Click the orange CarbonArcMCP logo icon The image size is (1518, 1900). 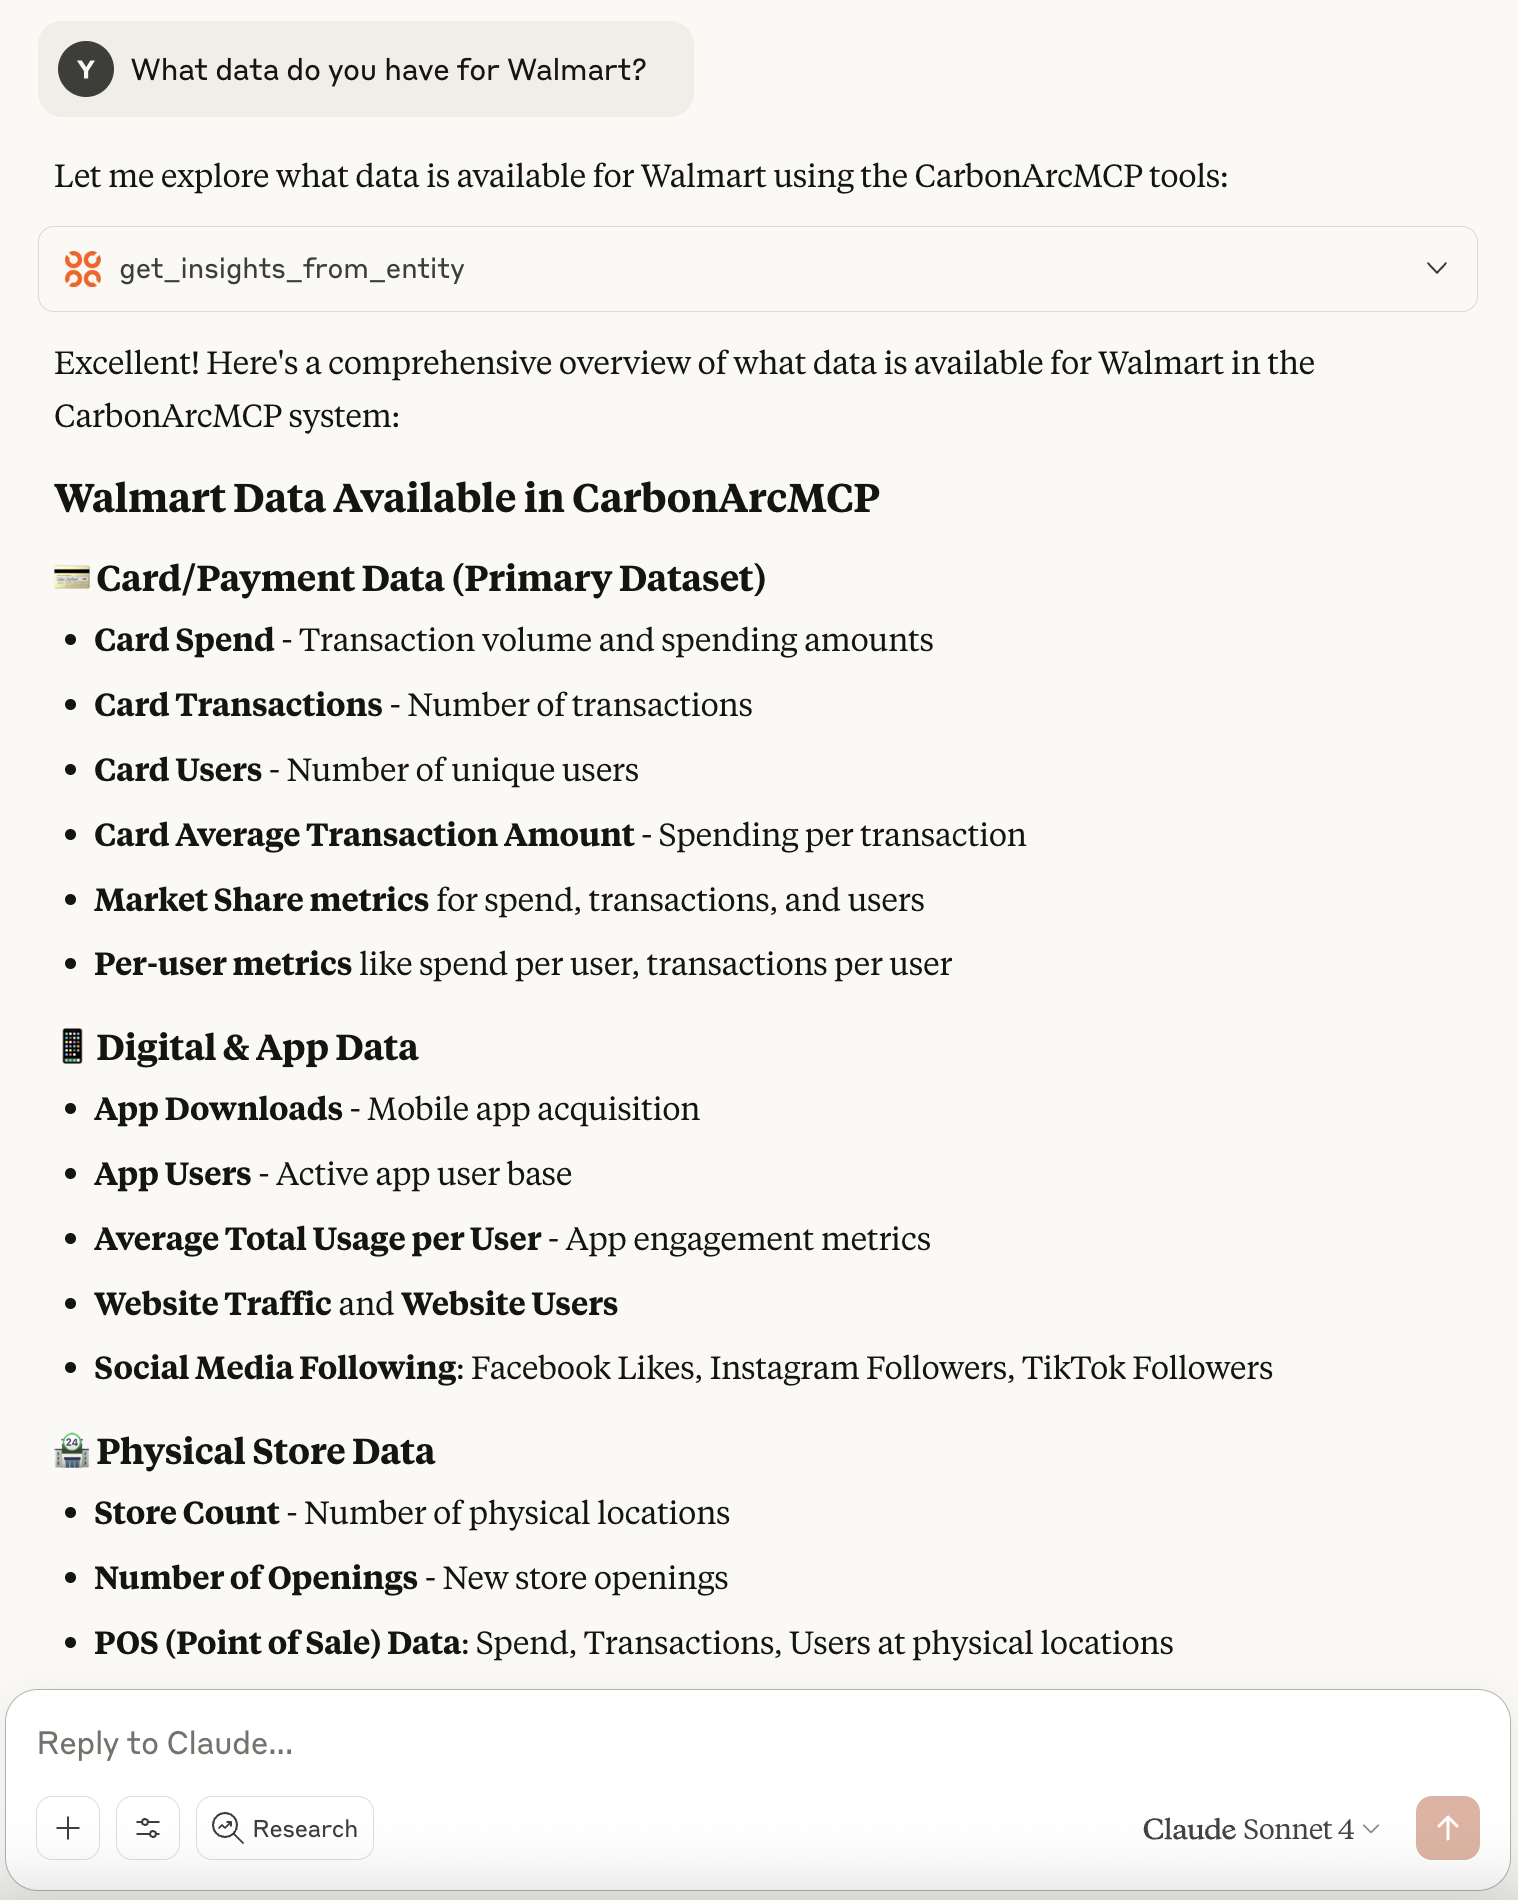point(84,268)
